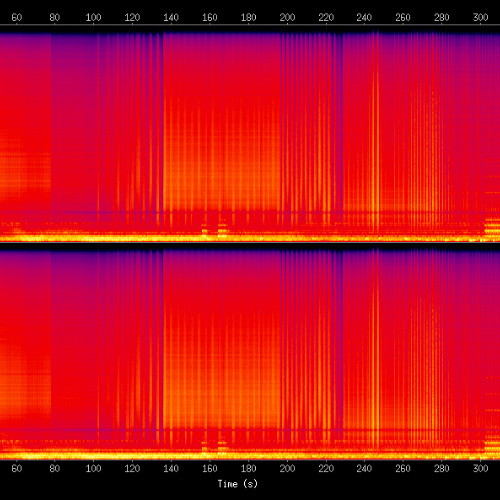This screenshot has width=500, height=500.
Task: Click the 220 marker on the top time axis
Action: click(326, 17)
